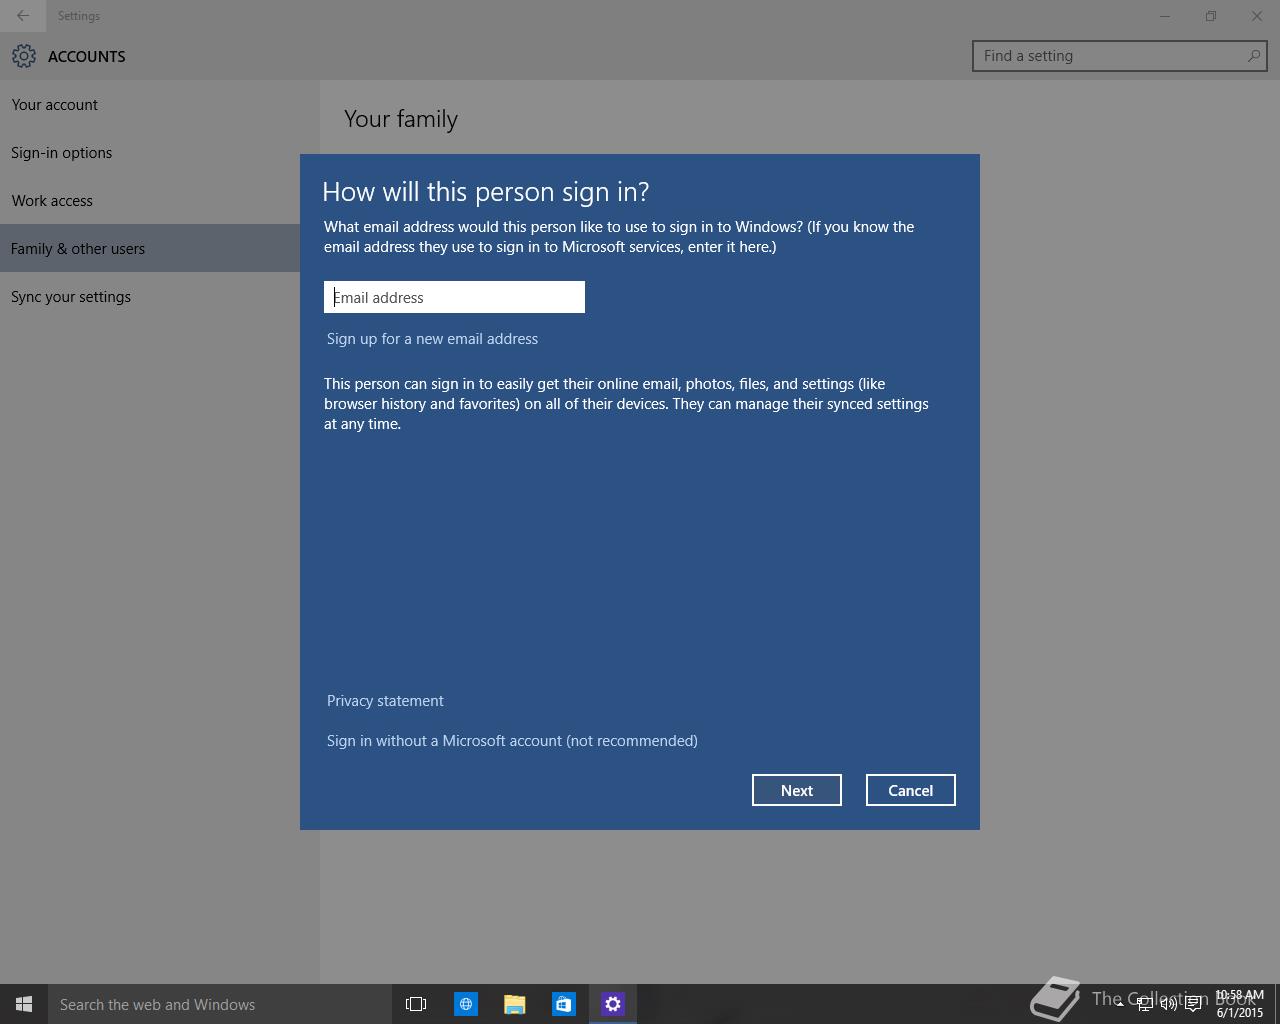1280x1024 pixels.
Task: Open the volume tray icon
Action: point(1168,1004)
